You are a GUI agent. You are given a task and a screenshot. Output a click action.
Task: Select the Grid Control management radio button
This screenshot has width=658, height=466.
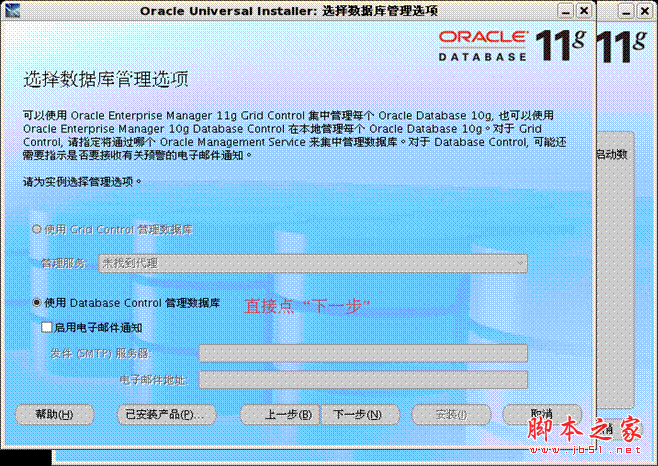point(37,229)
